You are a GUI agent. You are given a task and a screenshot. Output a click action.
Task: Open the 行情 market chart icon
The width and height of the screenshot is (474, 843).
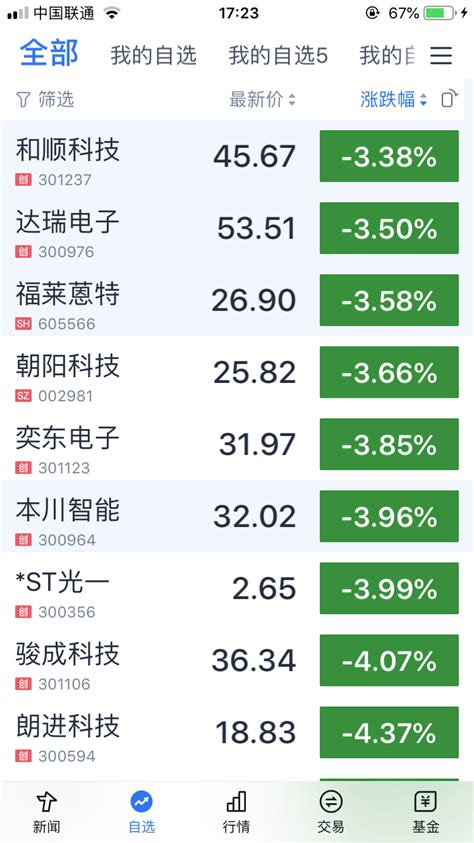[x=236, y=802]
